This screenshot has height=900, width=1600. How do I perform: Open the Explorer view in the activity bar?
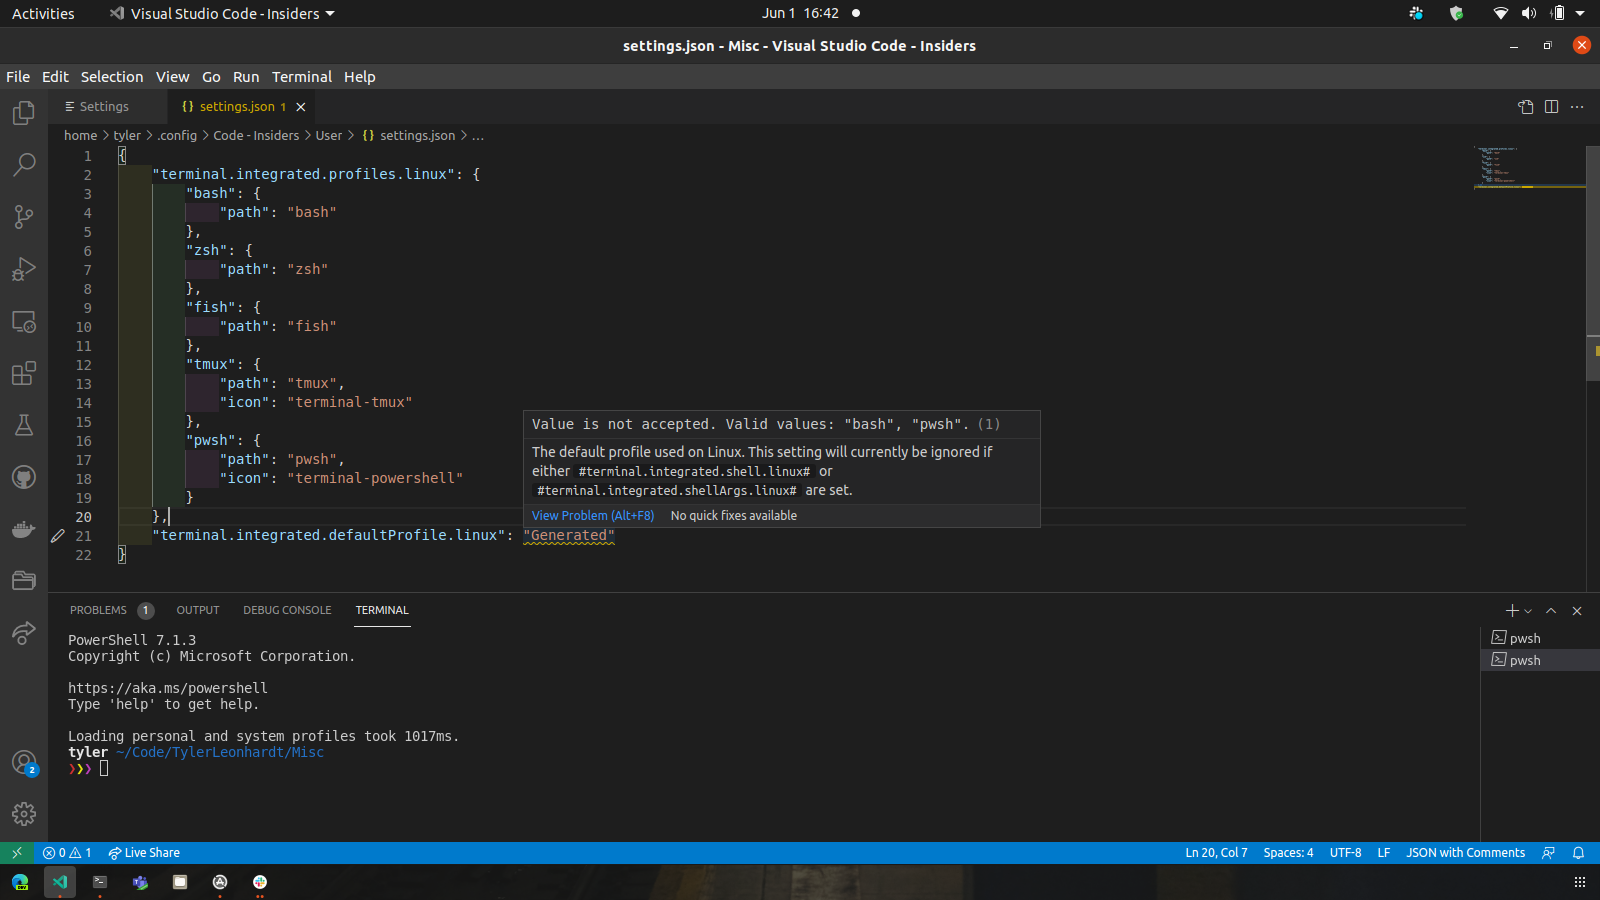(23, 113)
